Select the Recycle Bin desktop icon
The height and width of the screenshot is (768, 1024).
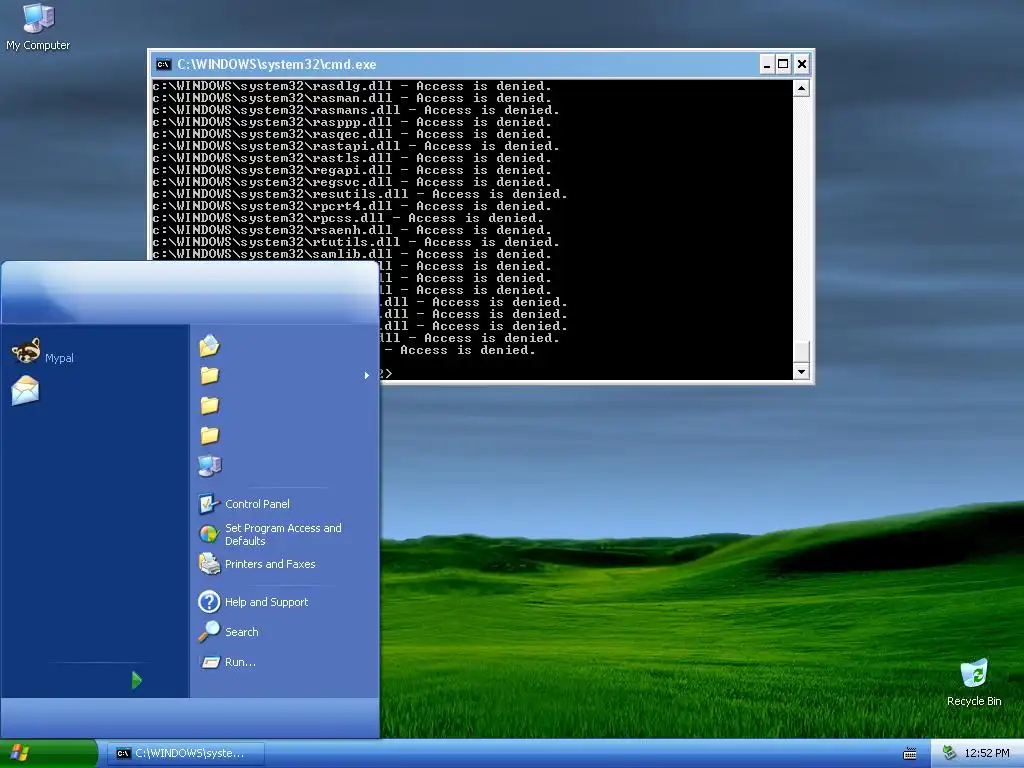pos(974,682)
